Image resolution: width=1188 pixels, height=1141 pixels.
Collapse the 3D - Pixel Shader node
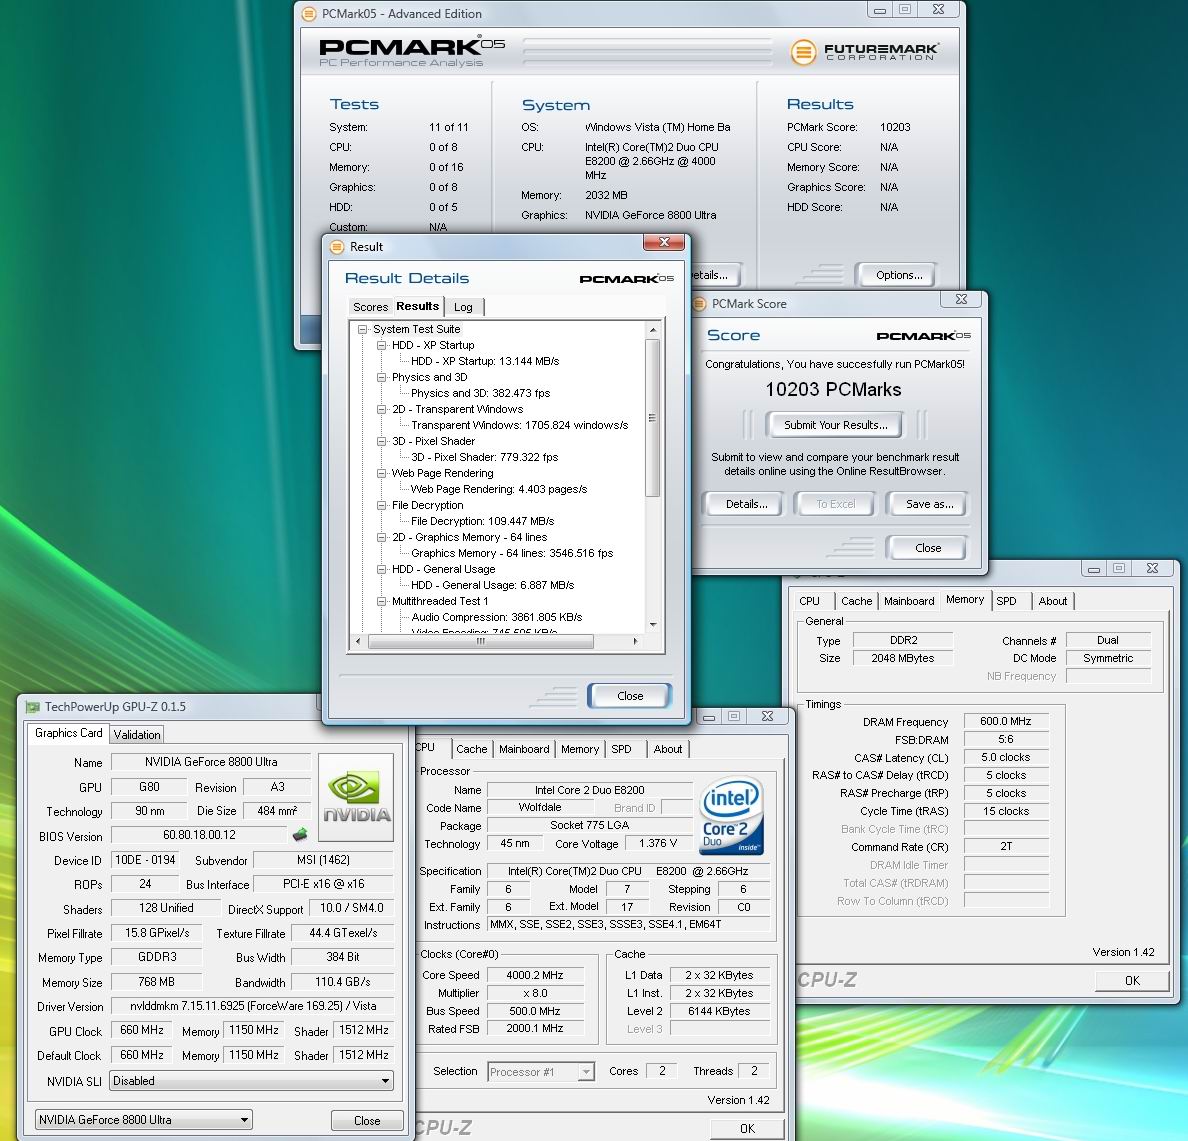coord(381,441)
